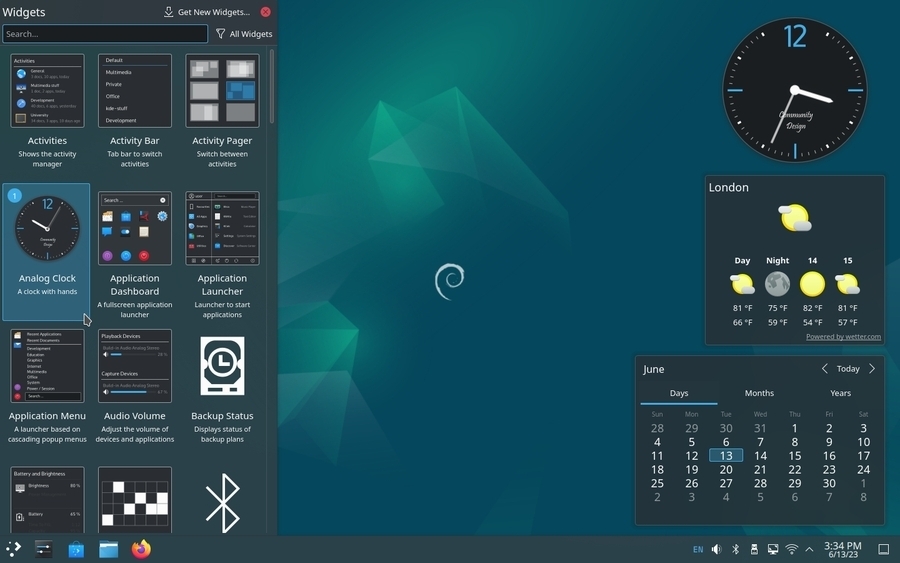Select the checkerboard puzzle widget thumbnail
The image size is (900, 563).
[134, 499]
